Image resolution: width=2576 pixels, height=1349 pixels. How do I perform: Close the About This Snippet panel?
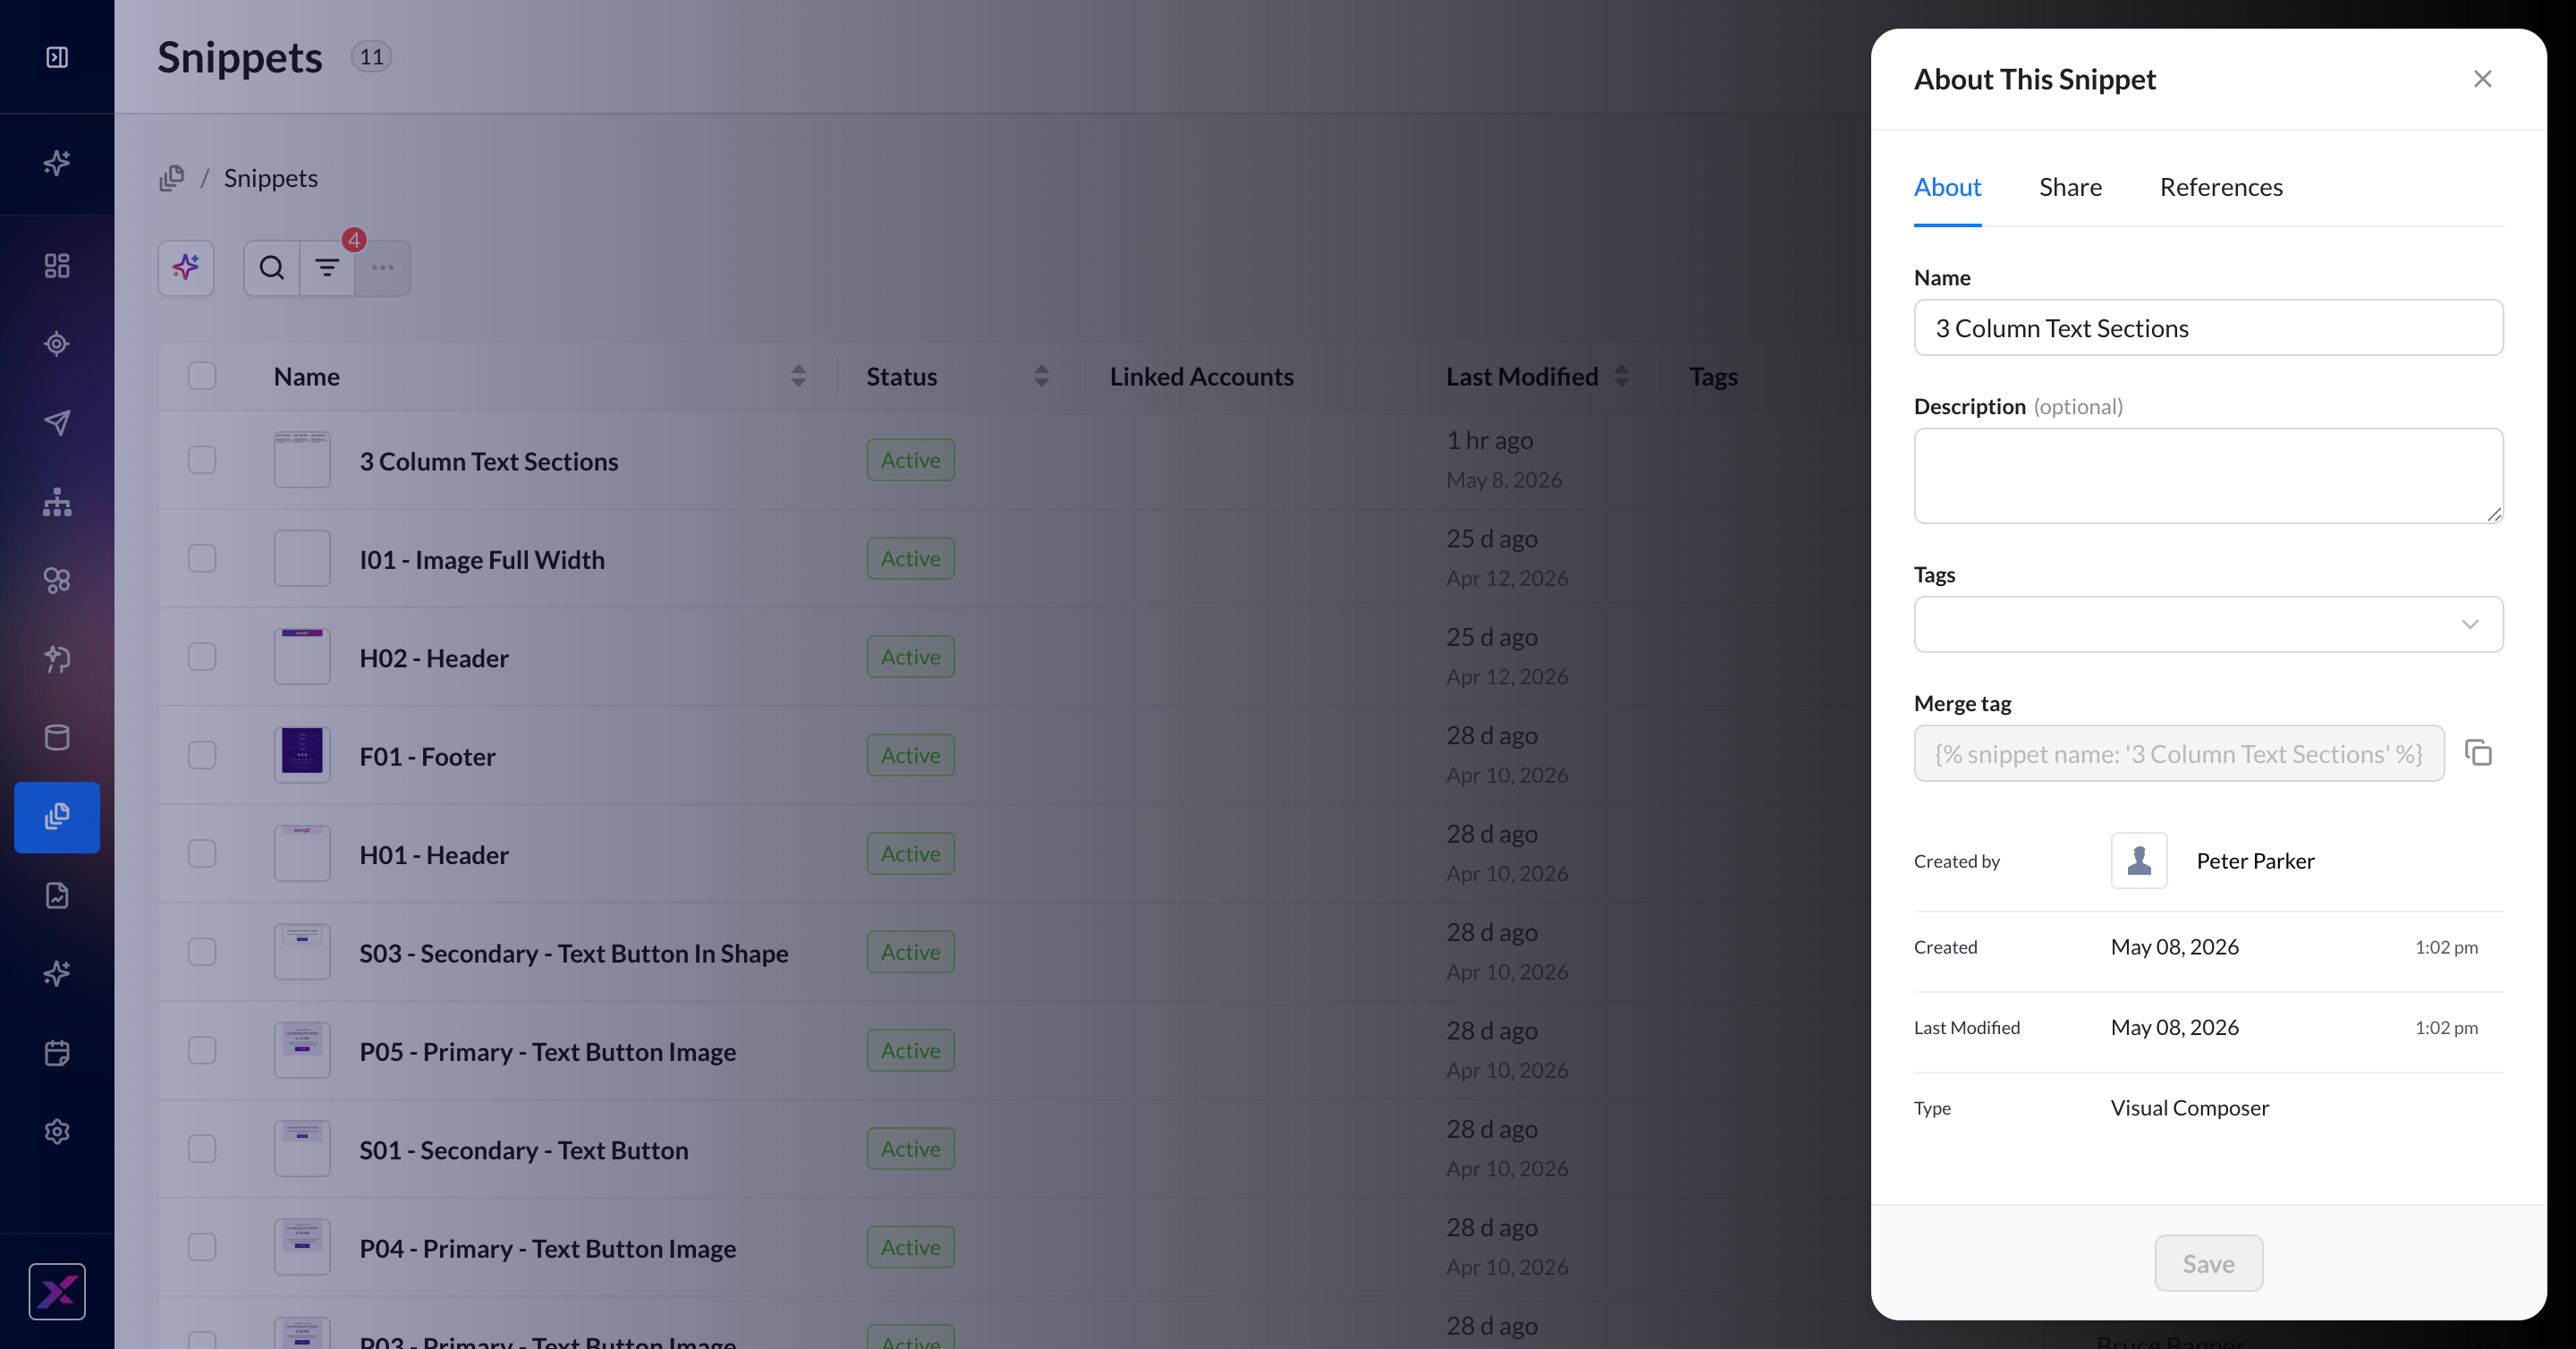(x=2482, y=79)
